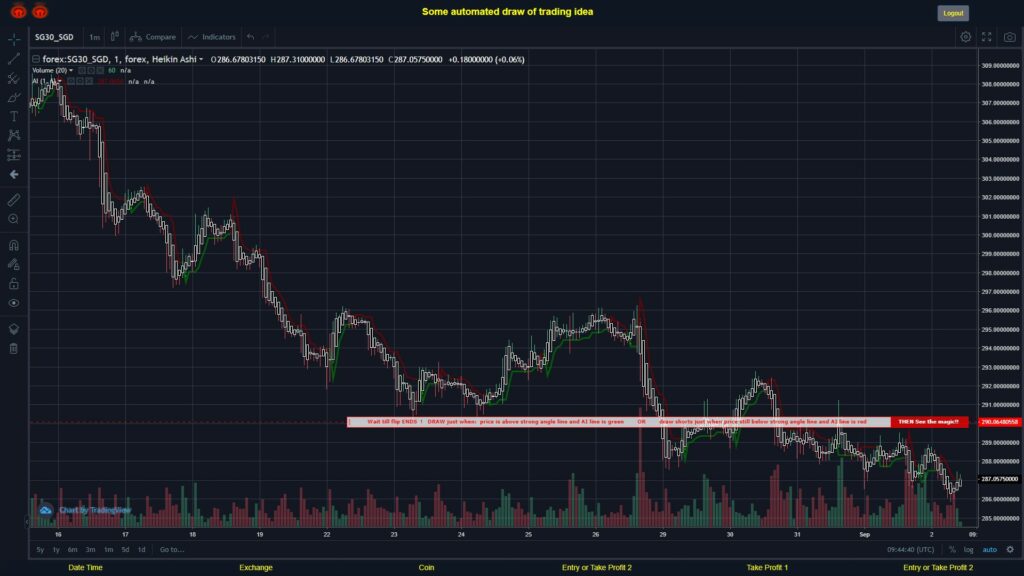Expand the Heikin Ashi legend dropdown arrow
The height and width of the screenshot is (576, 1024).
point(200,59)
